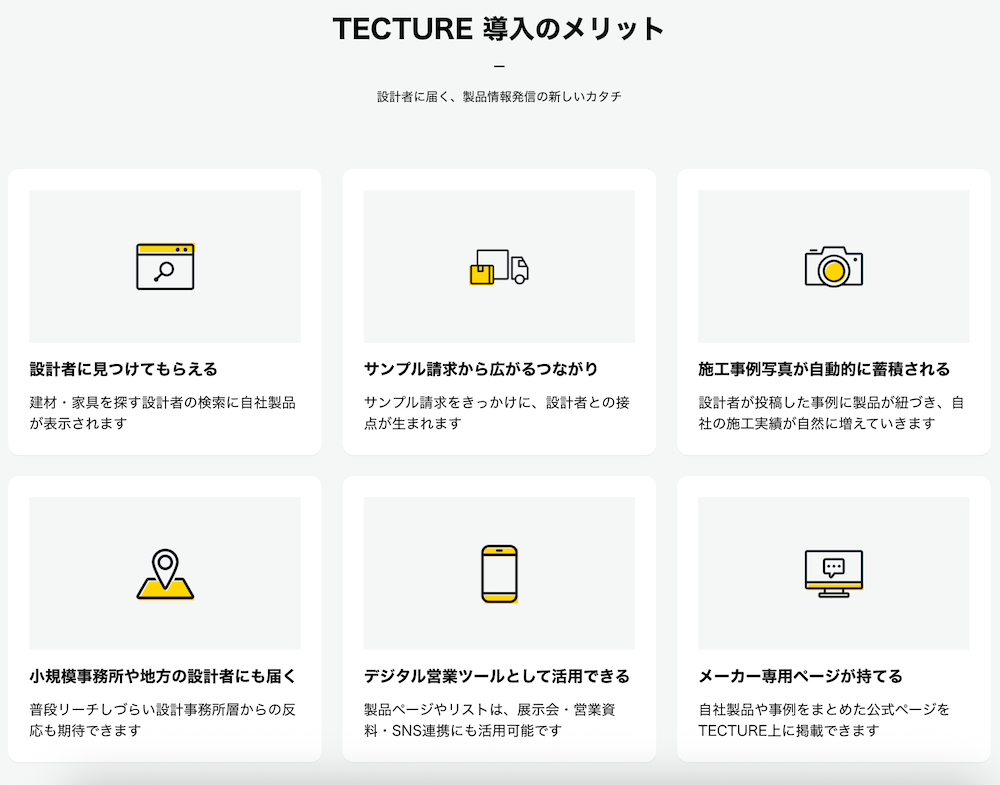
Task: Click description starting with サンプル請求をきっかけに
Action: pyautogui.click(x=497, y=412)
